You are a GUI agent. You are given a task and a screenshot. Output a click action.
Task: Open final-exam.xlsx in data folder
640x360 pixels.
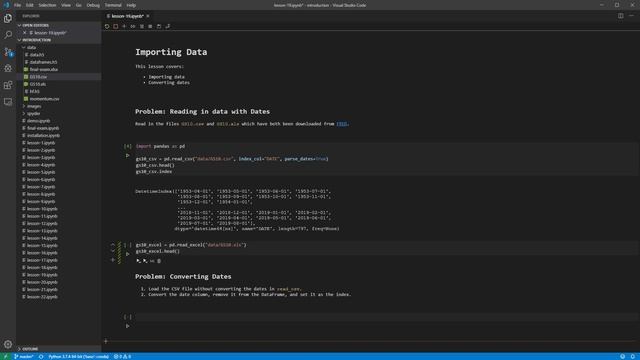(58, 69)
